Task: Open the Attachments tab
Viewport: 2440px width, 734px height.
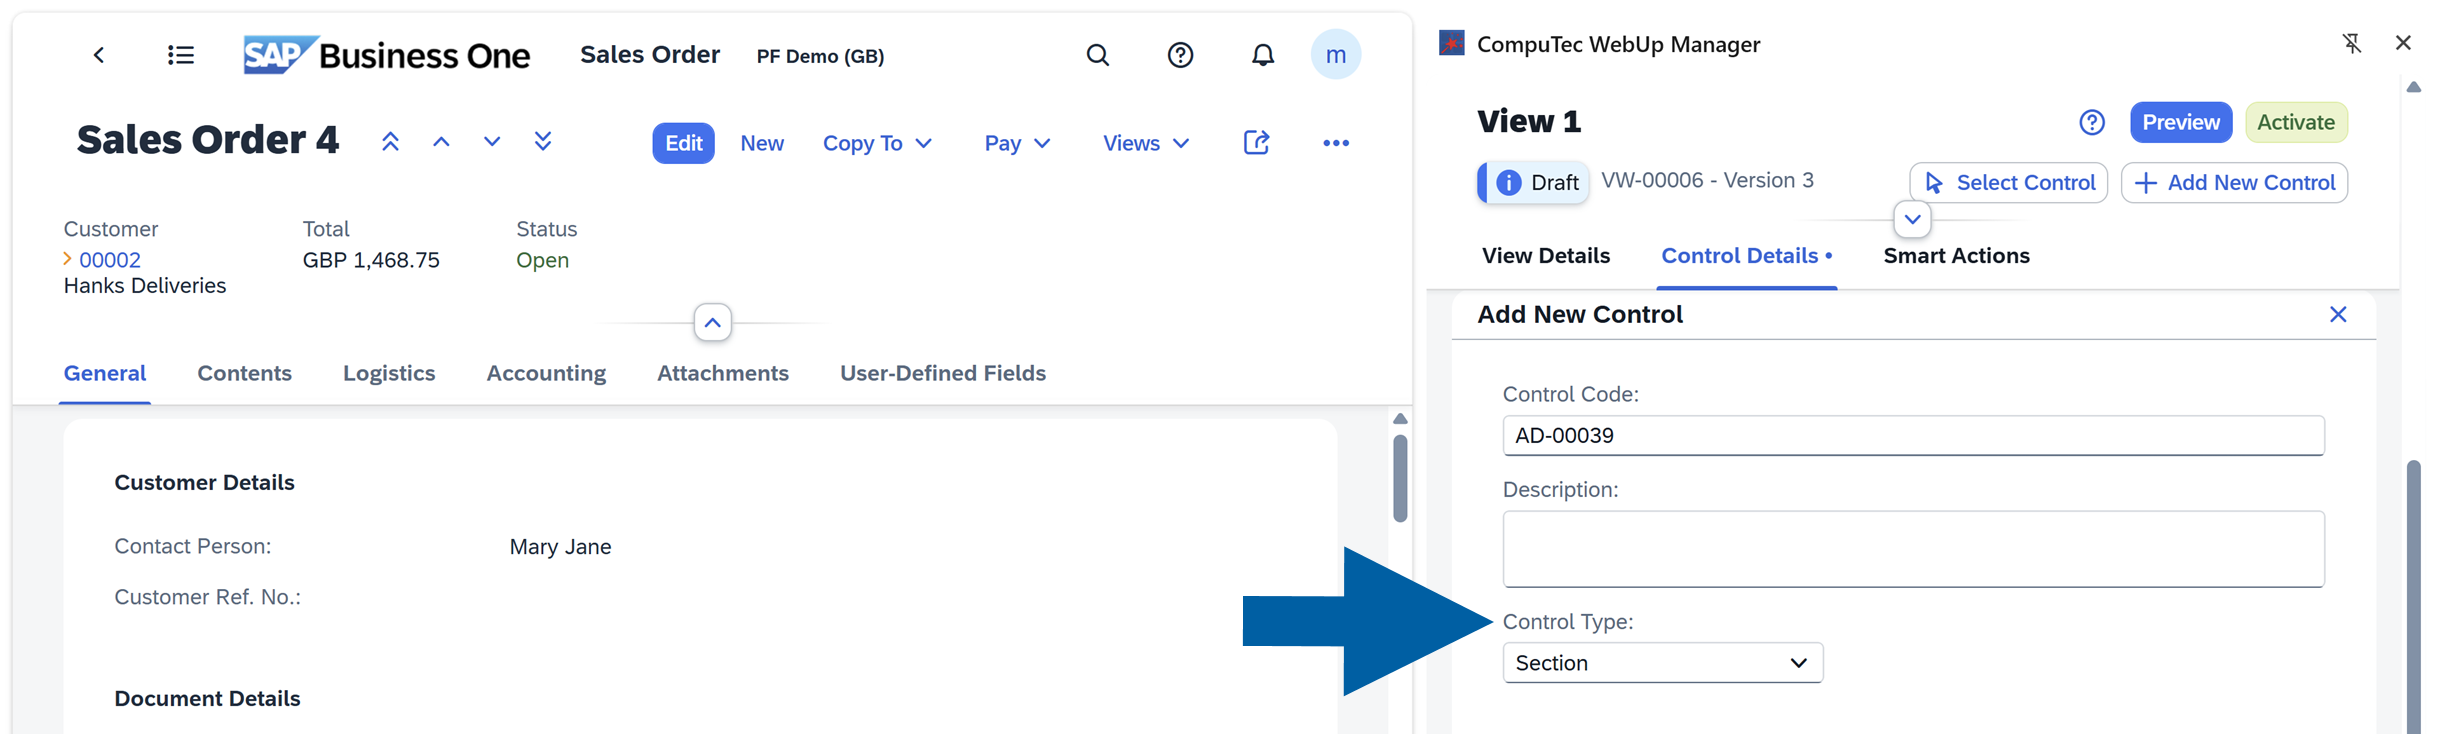Action: (723, 373)
